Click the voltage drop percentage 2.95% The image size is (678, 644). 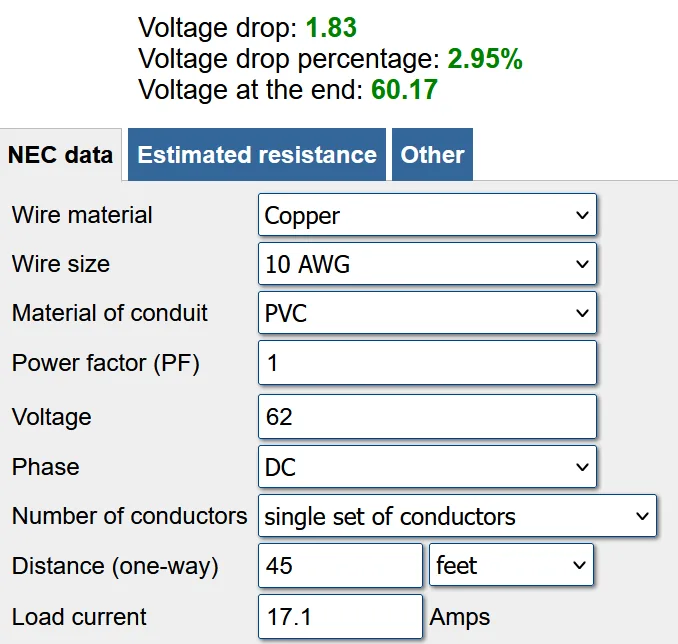485,59
